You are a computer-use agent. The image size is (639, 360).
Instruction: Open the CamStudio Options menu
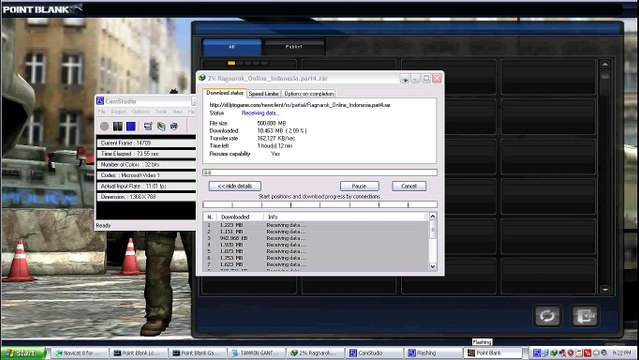click(141, 112)
